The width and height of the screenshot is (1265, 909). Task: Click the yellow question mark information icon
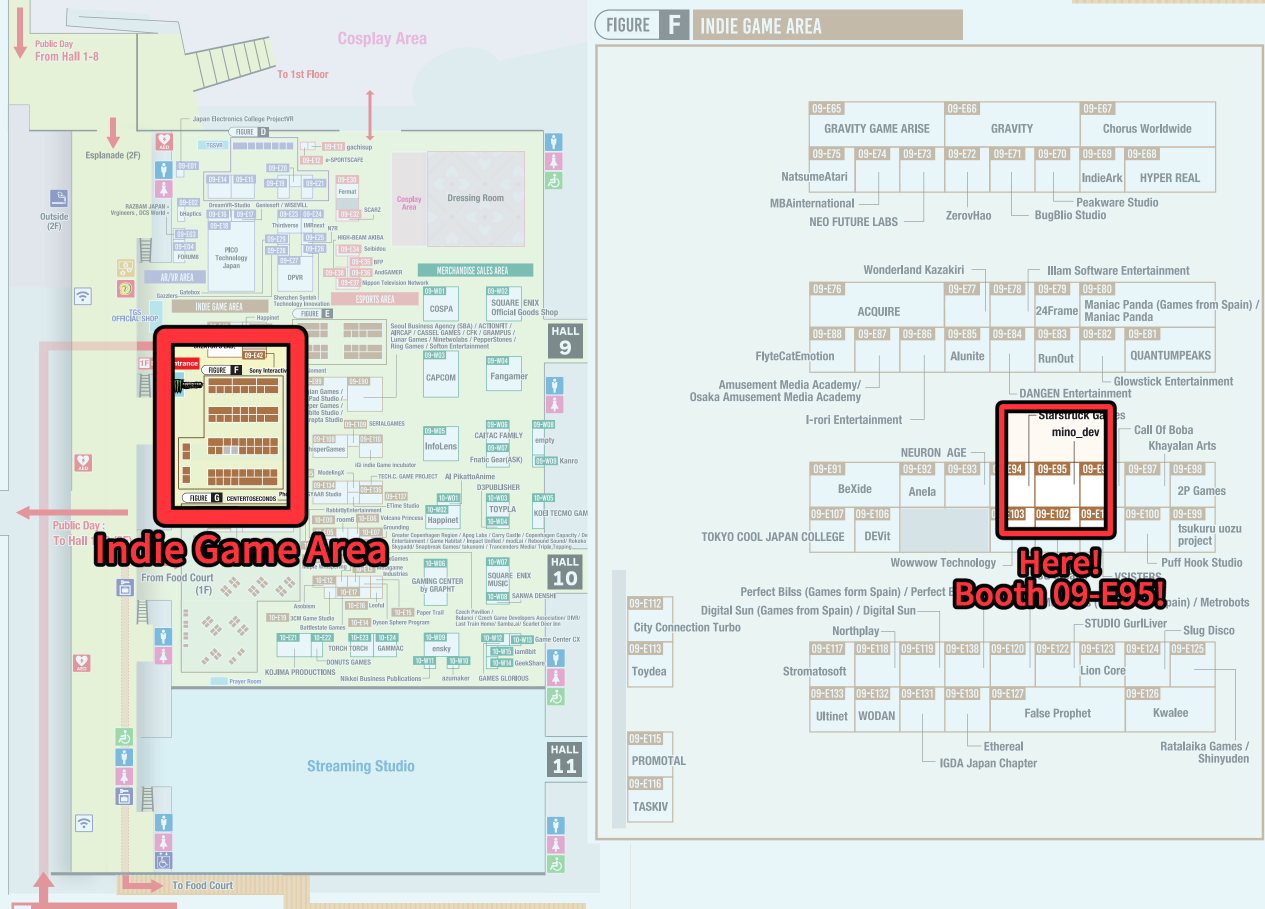125,289
